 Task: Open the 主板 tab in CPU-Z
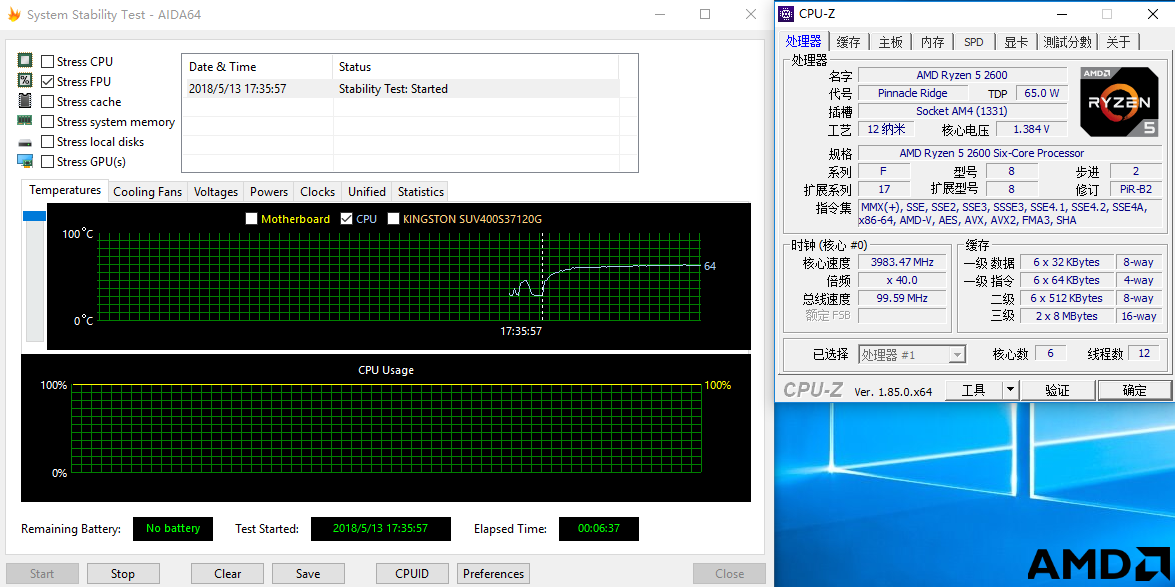pyautogui.click(x=890, y=42)
